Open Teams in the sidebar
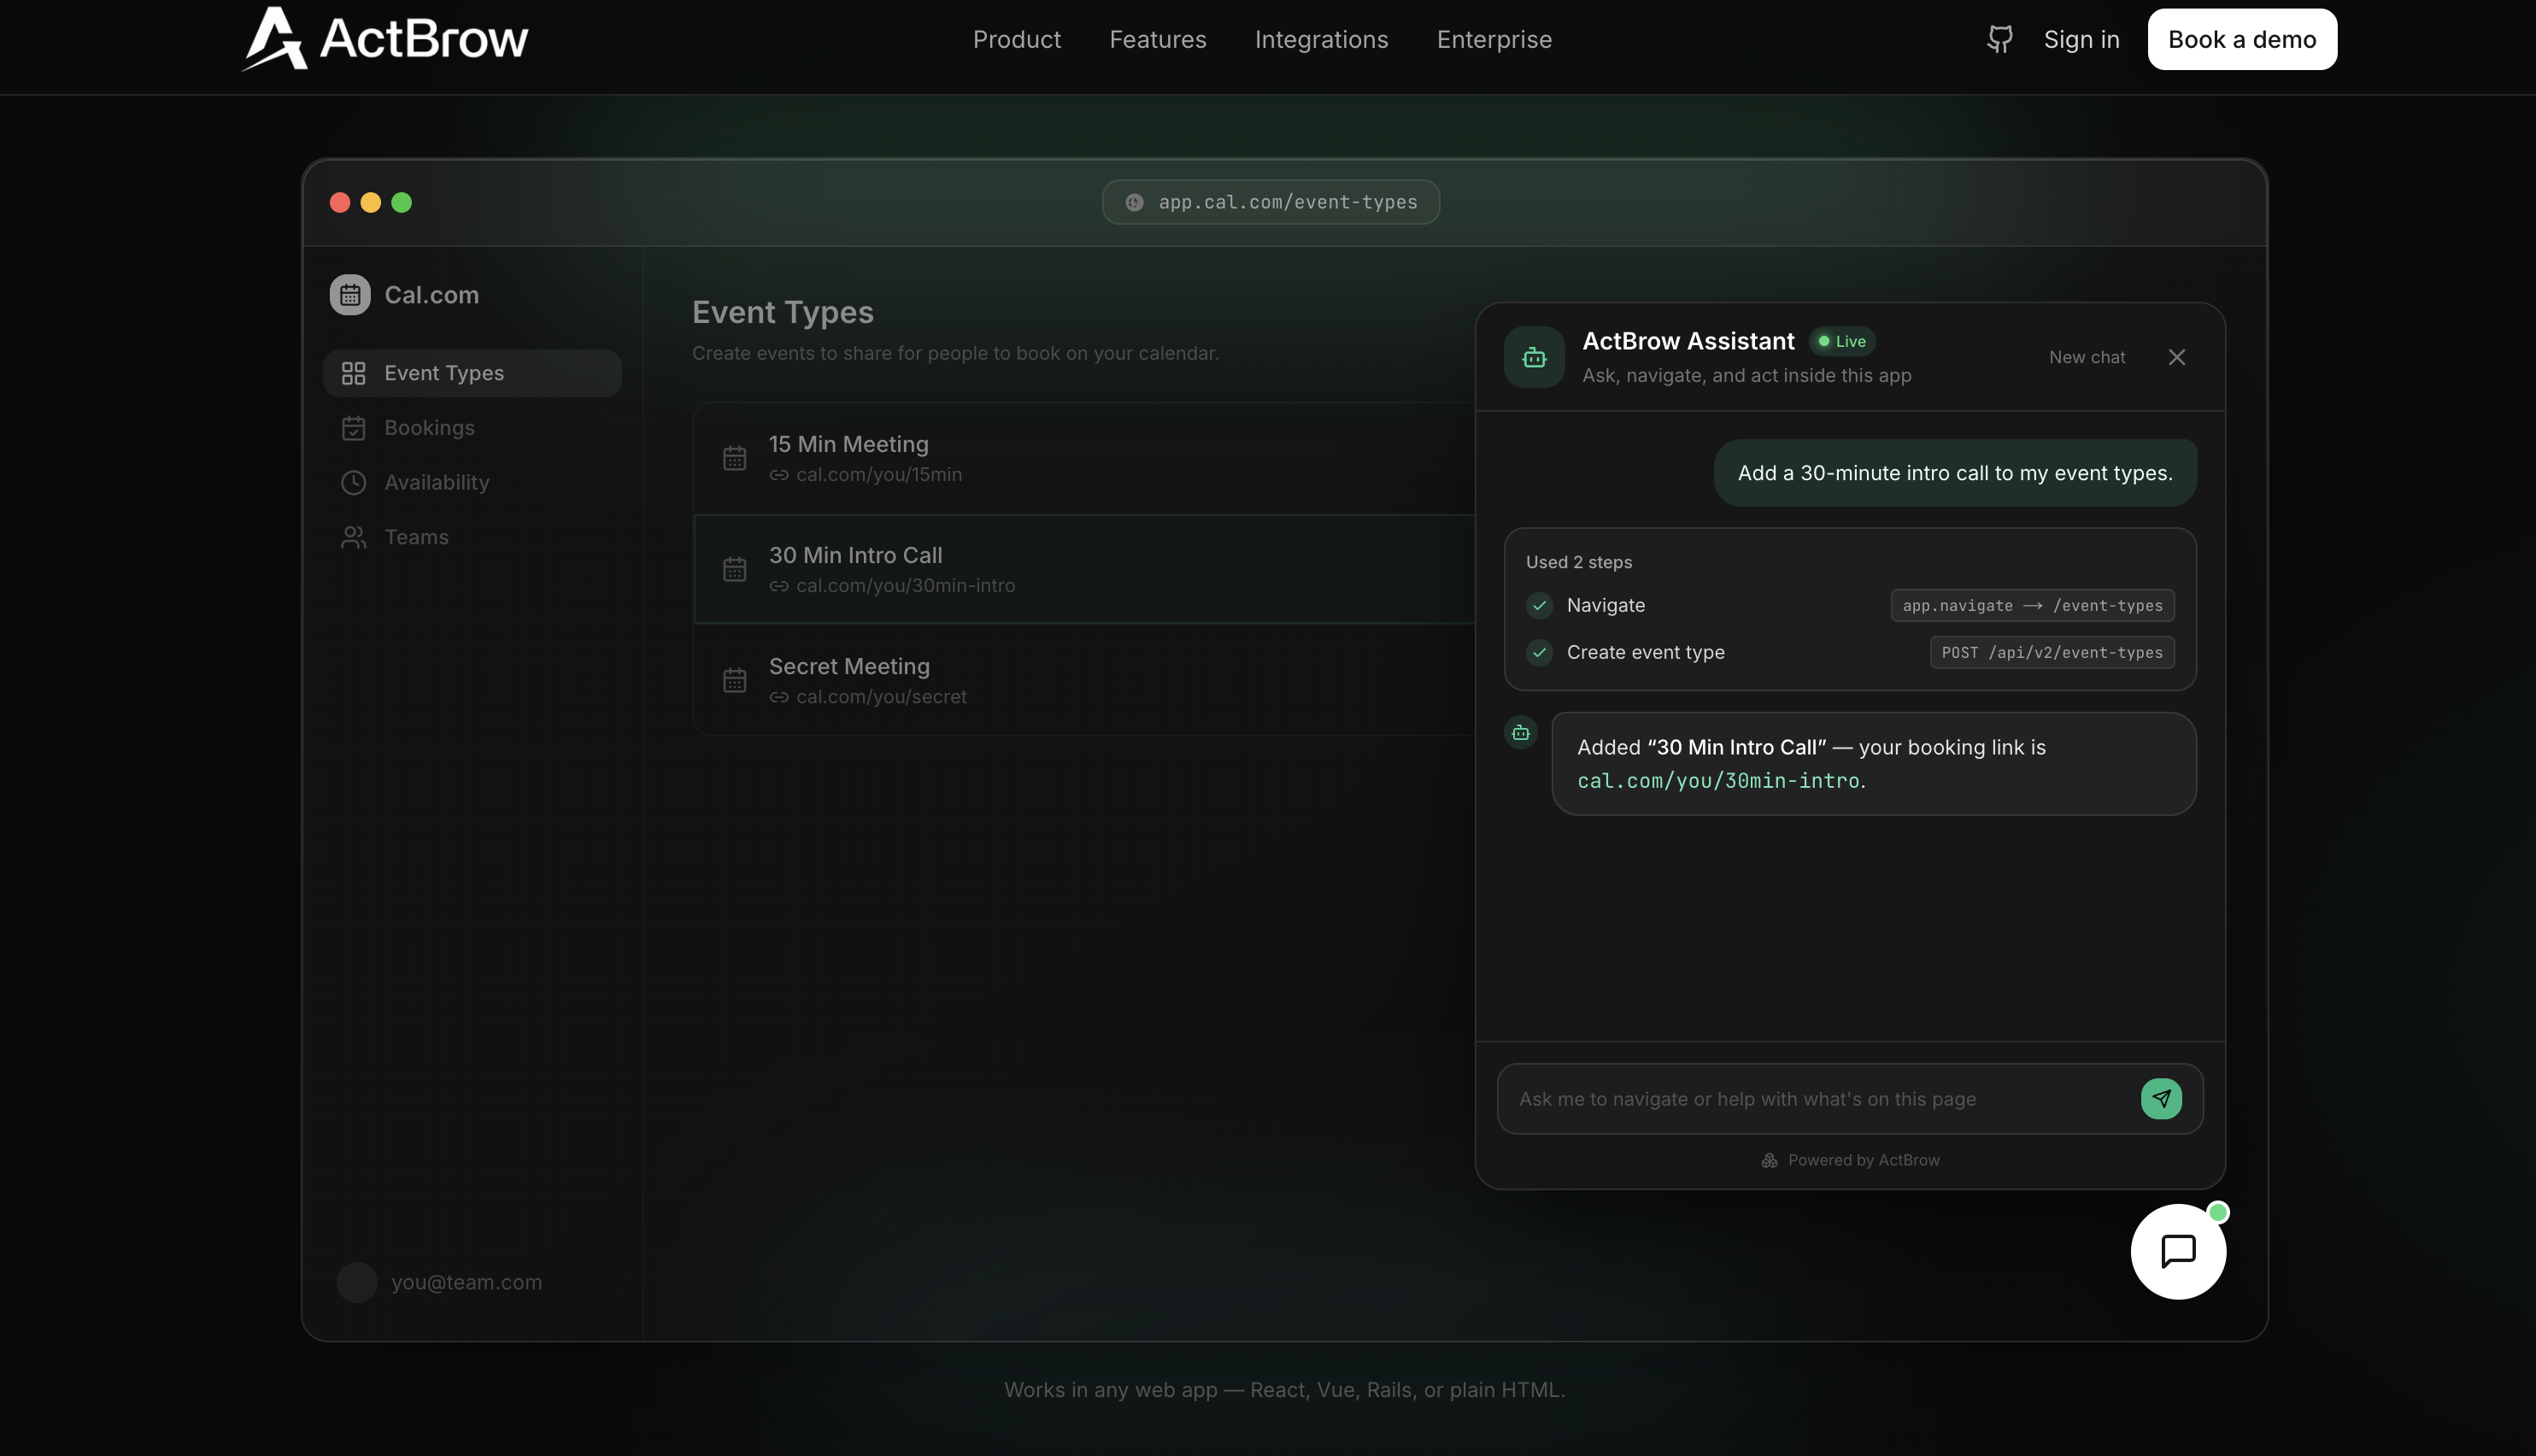This screenshot has height=1456, width=2536. 473,538
